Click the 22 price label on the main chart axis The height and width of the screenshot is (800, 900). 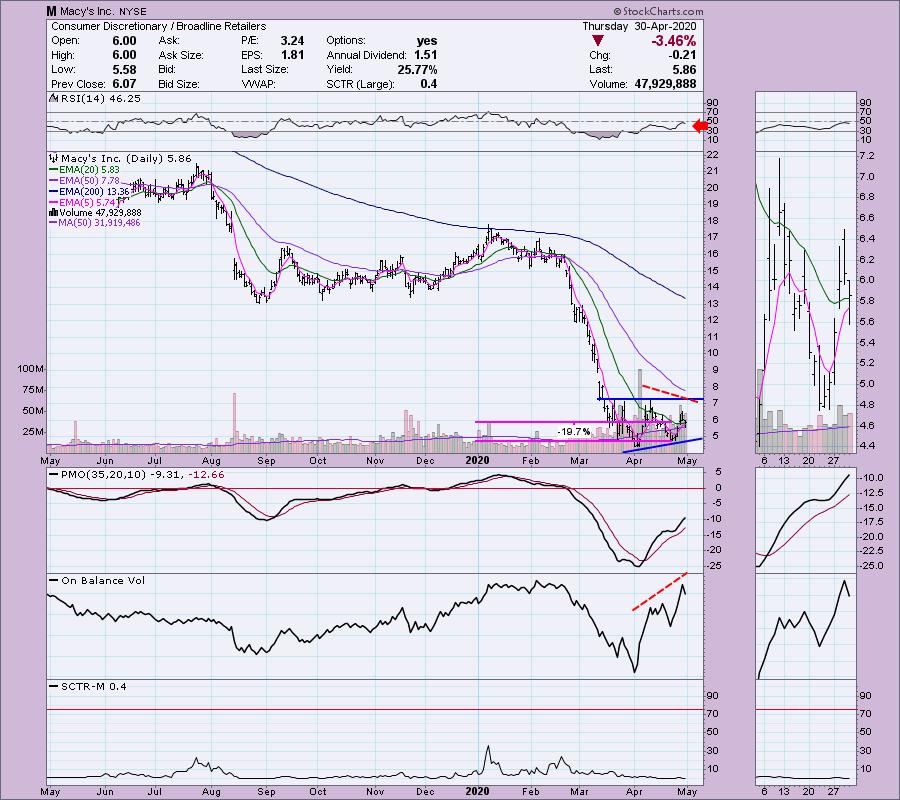[x=713, y=155]
